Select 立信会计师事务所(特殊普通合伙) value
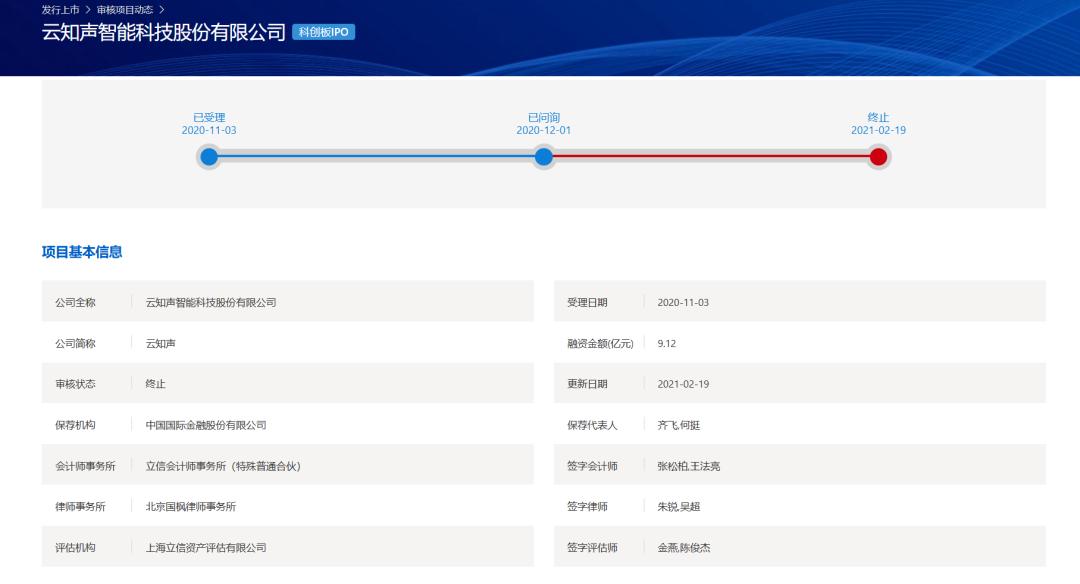This screenshot has height=584, width=1080. tap(223, 466)
